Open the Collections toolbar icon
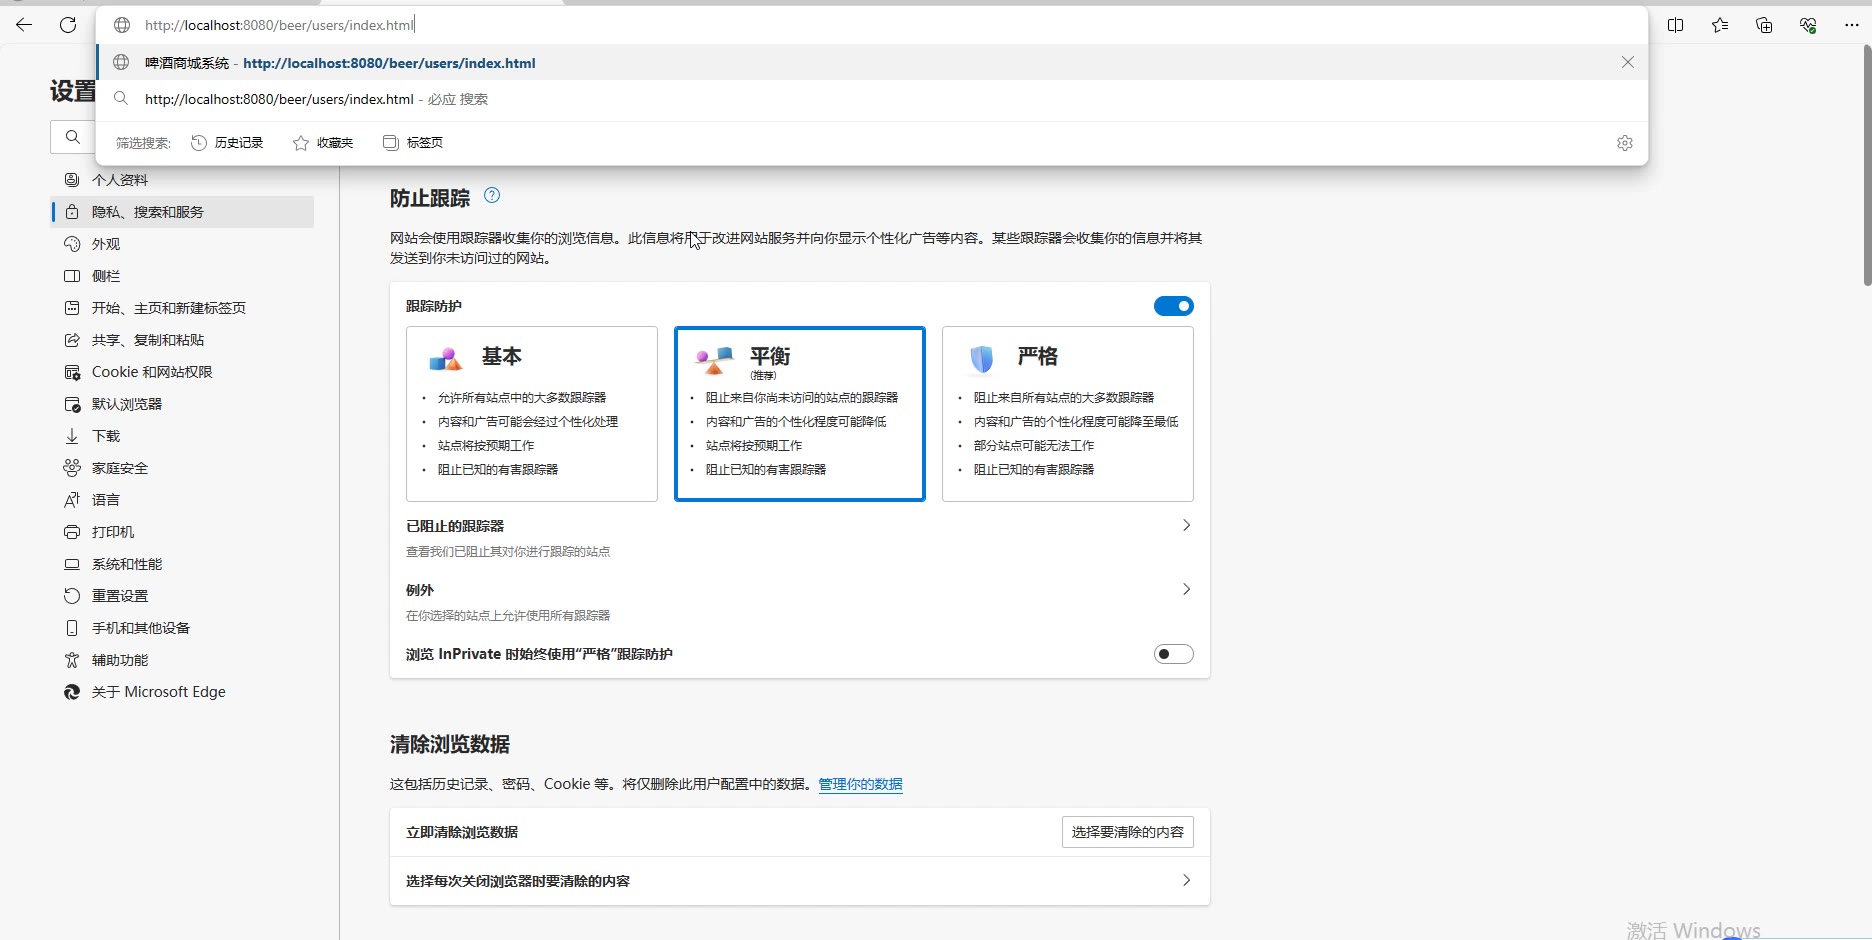 [1764, 25]
